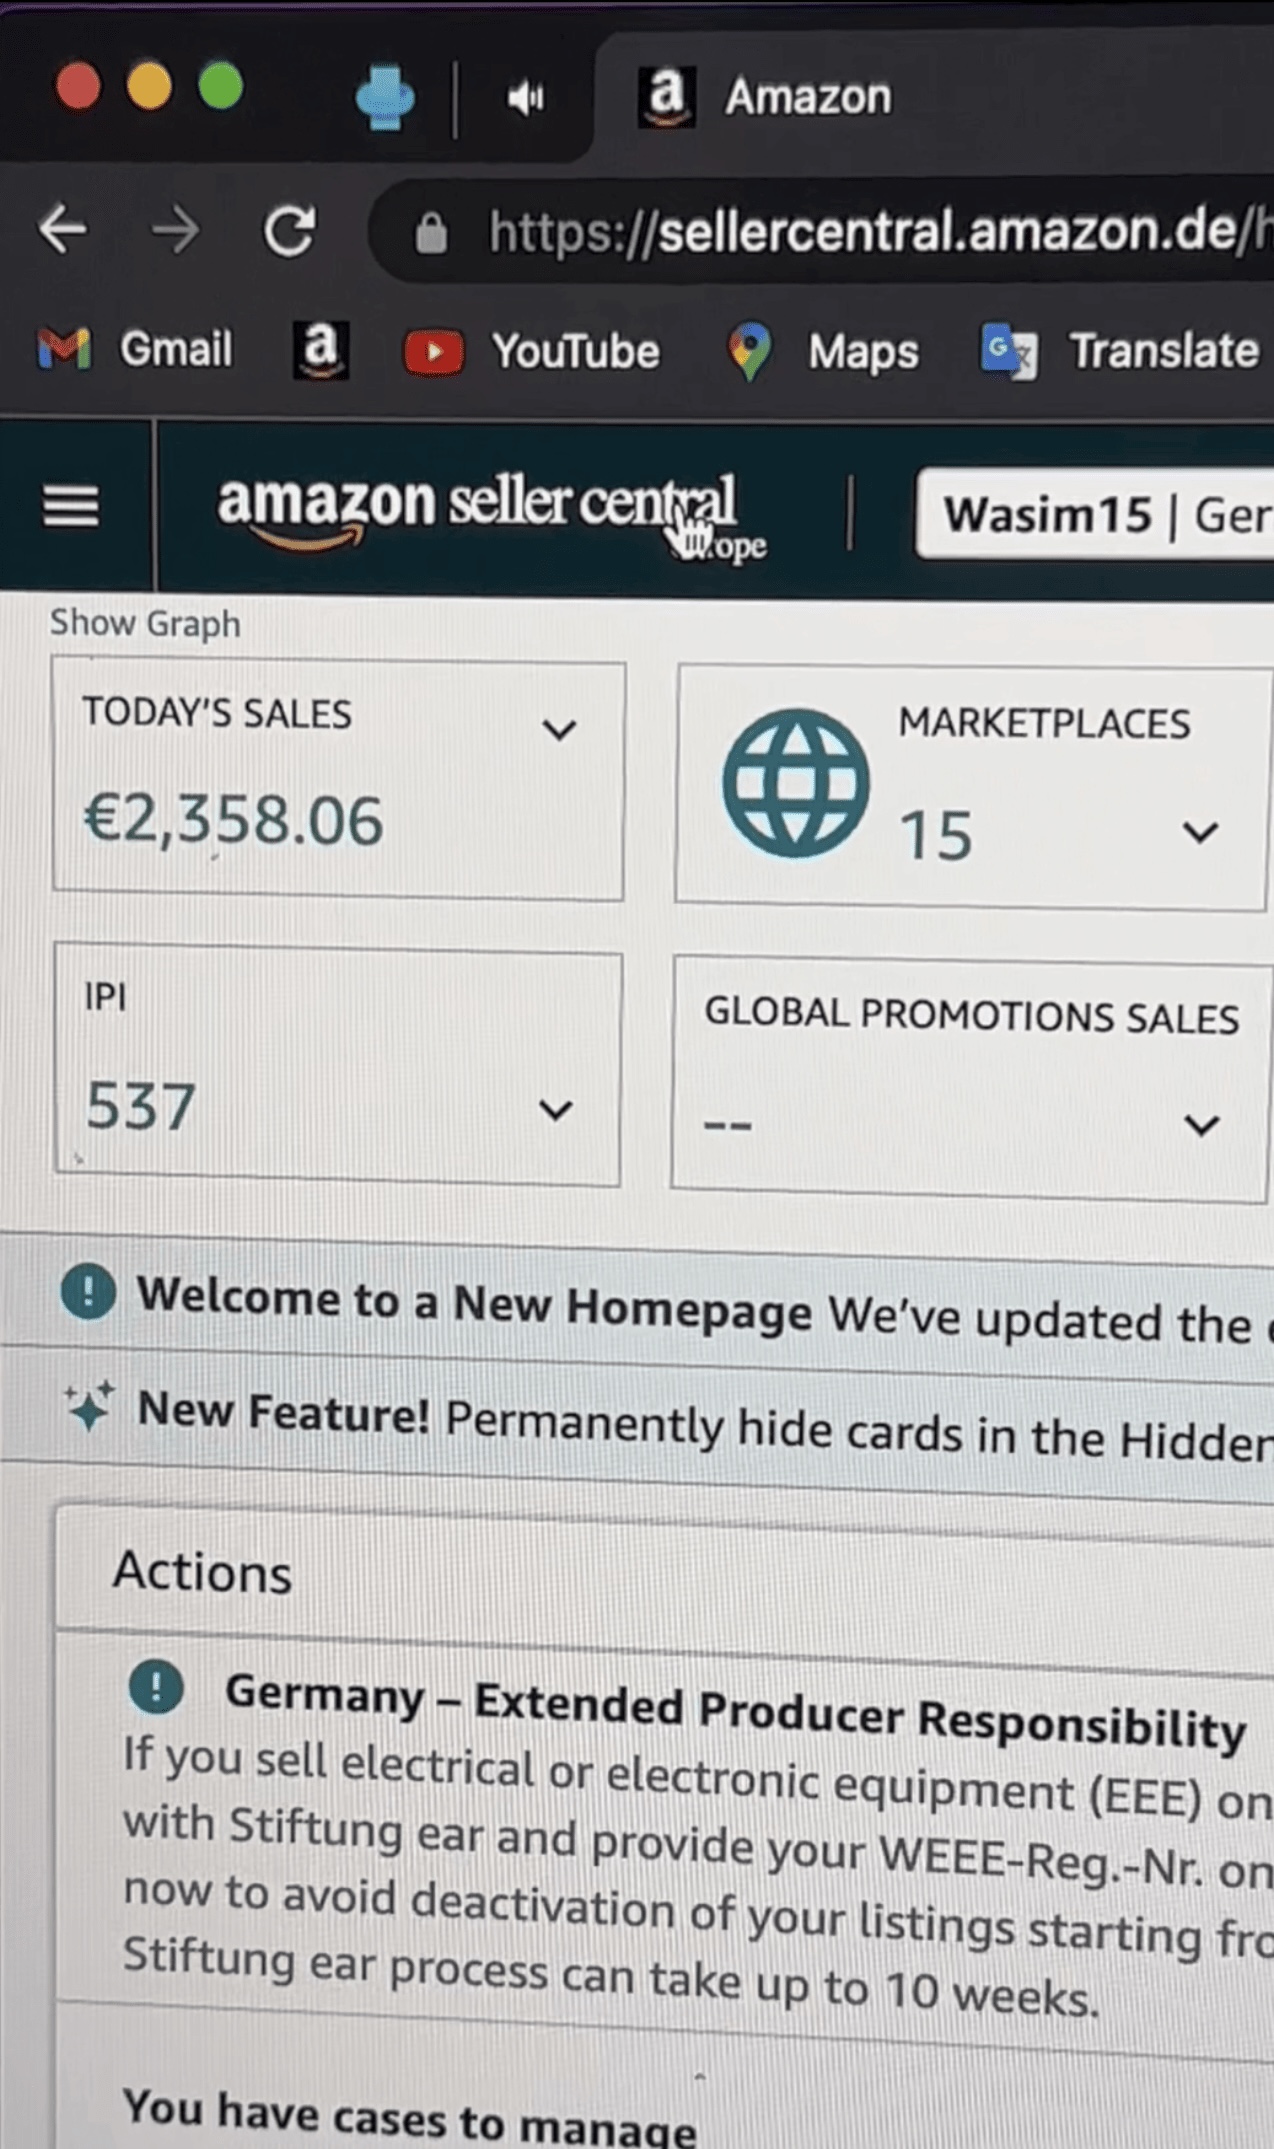This screenshot has height=2149, width=1274.
Task: Click the padlock site security icon
Action: click(x=431, y=233)
